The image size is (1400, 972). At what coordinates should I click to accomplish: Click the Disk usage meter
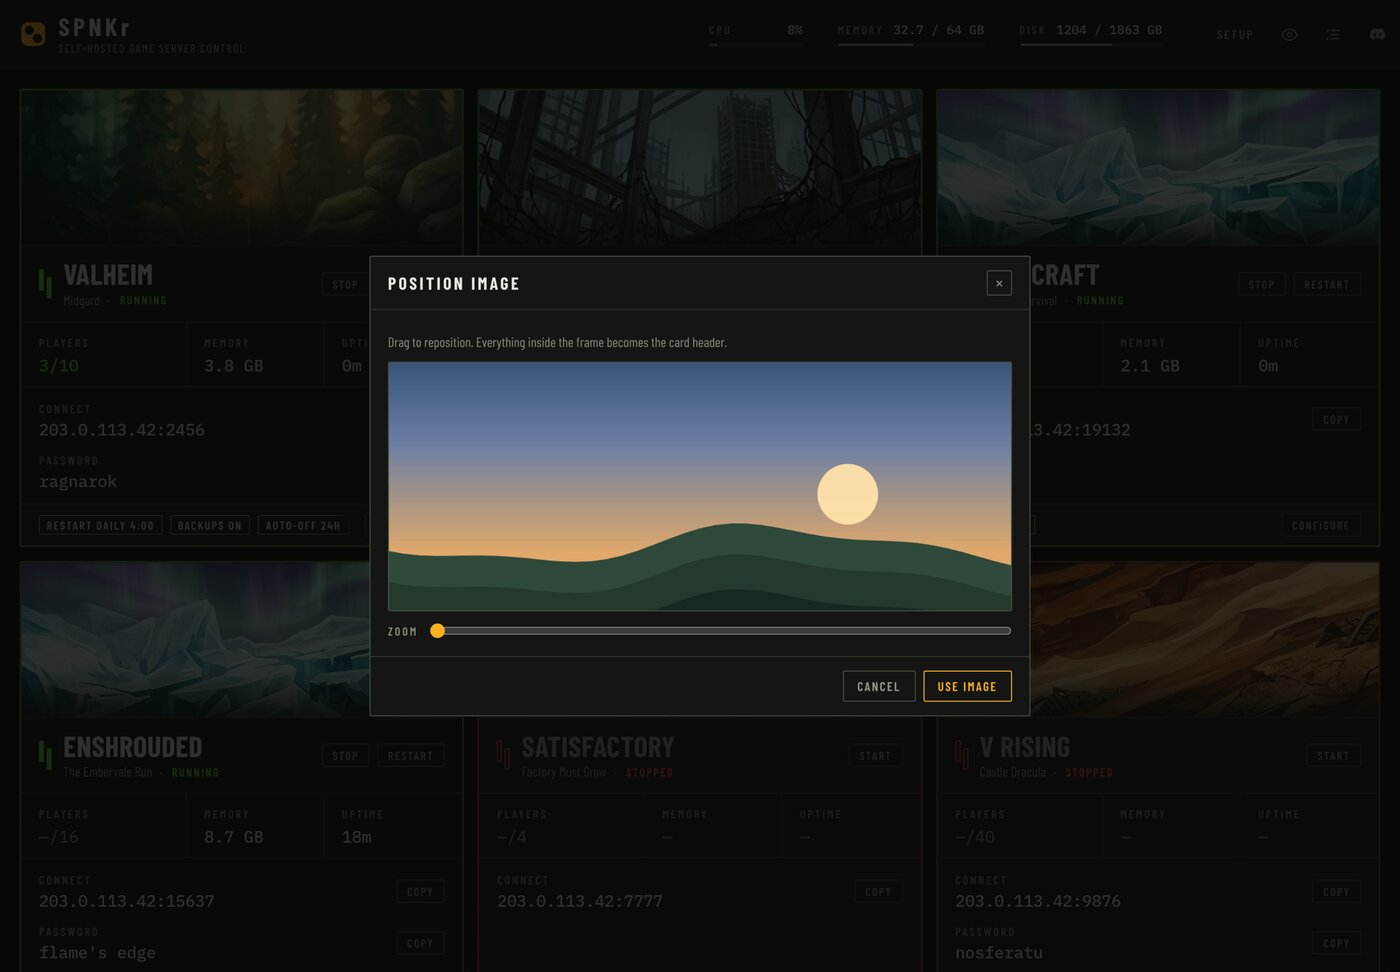click(x=1091, y=33)
